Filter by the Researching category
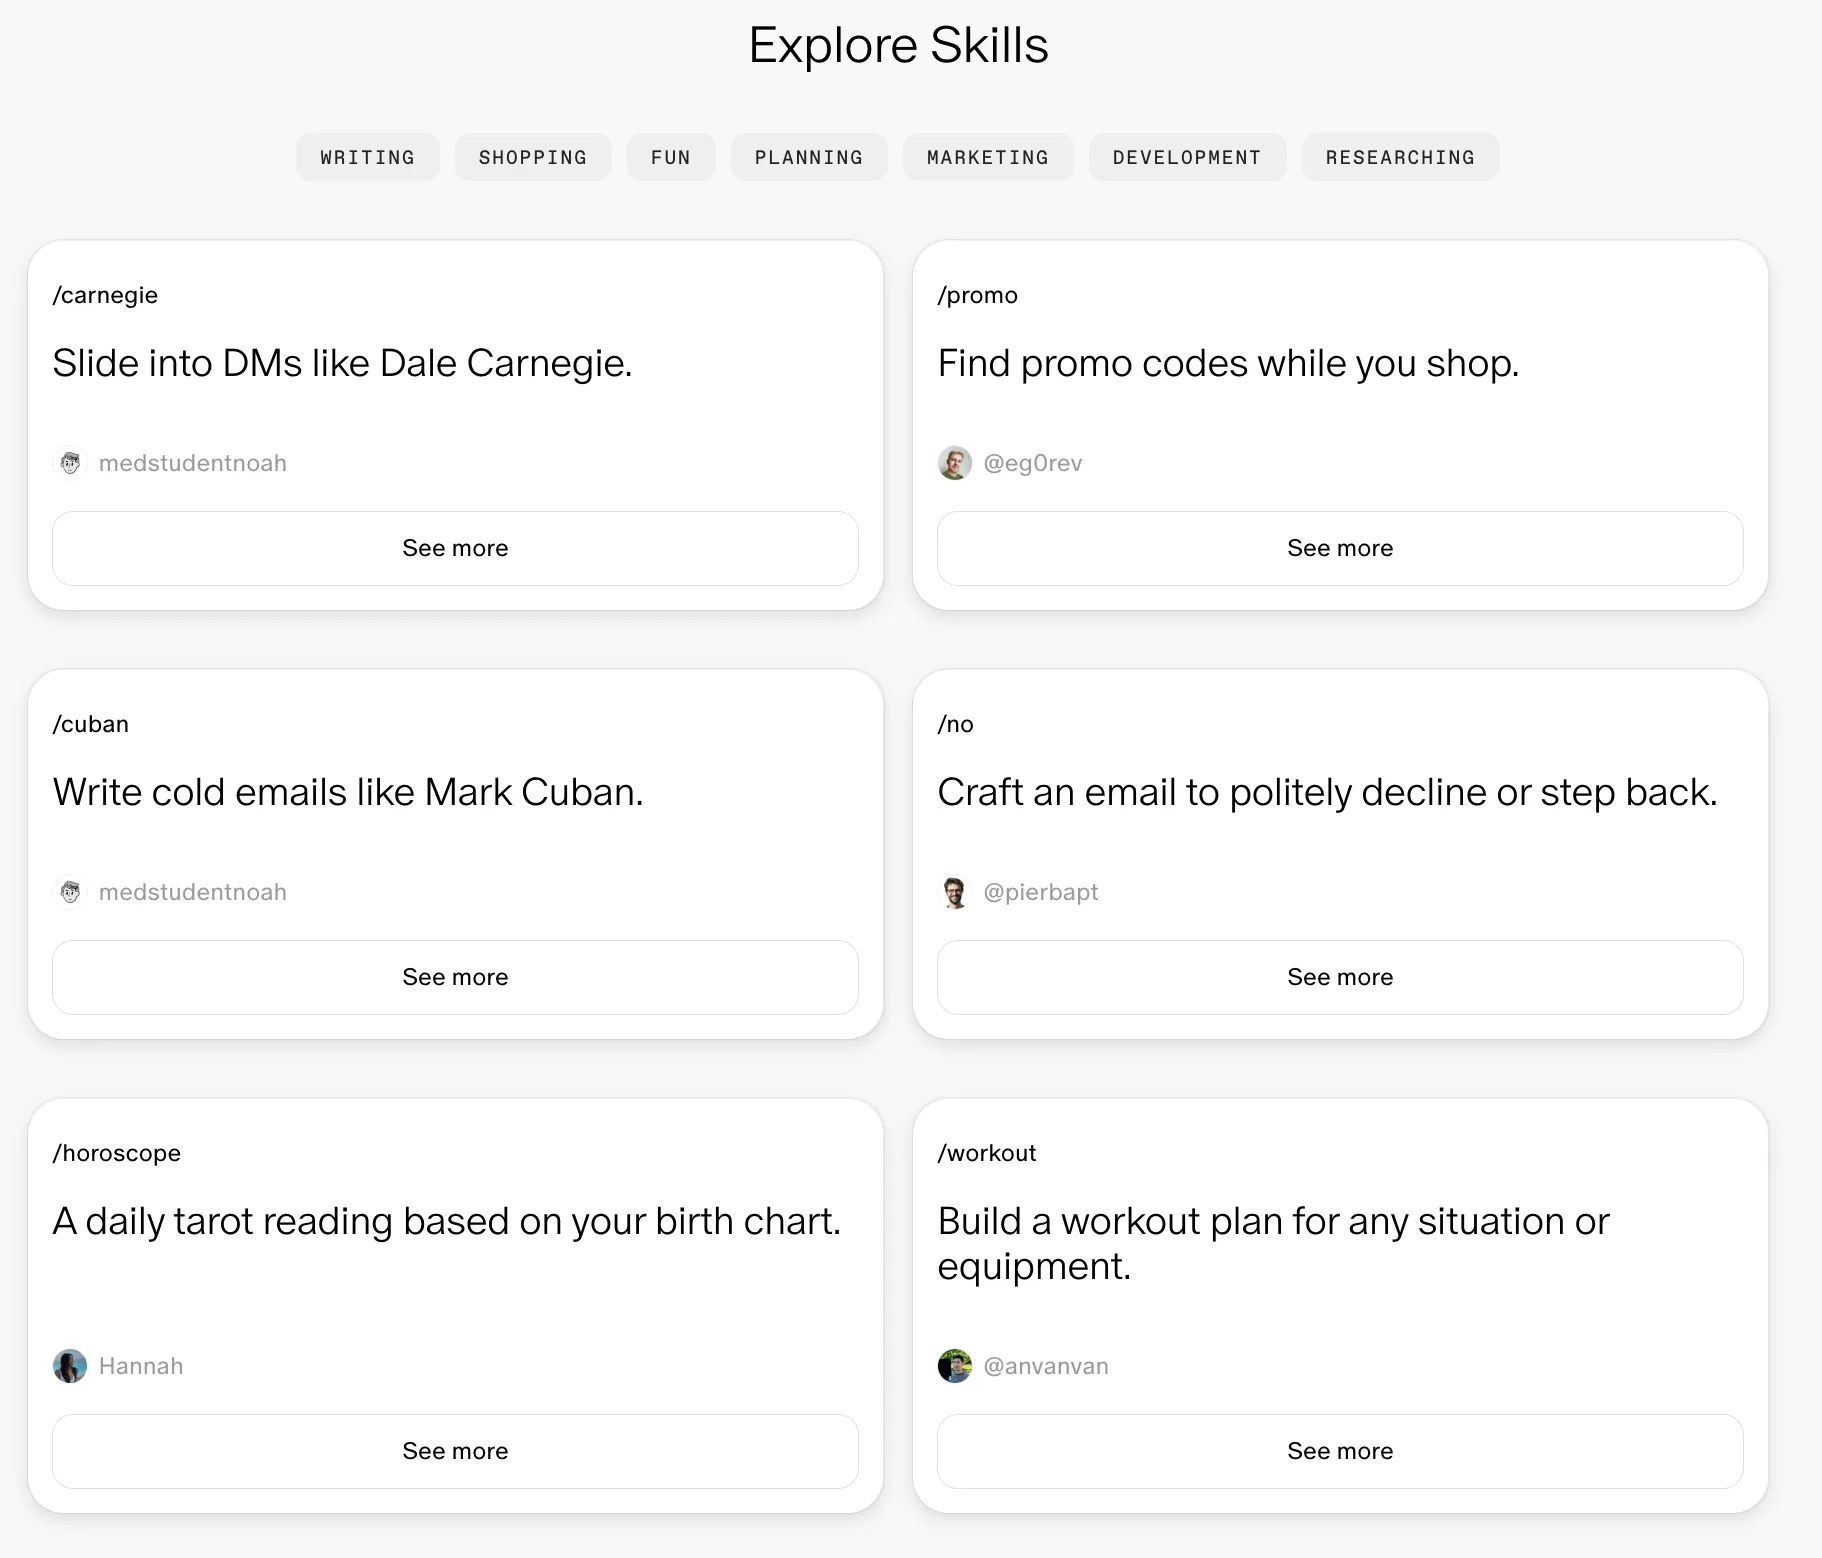The height and width of the screenshot is (1558, 1822). point(1399,157)
